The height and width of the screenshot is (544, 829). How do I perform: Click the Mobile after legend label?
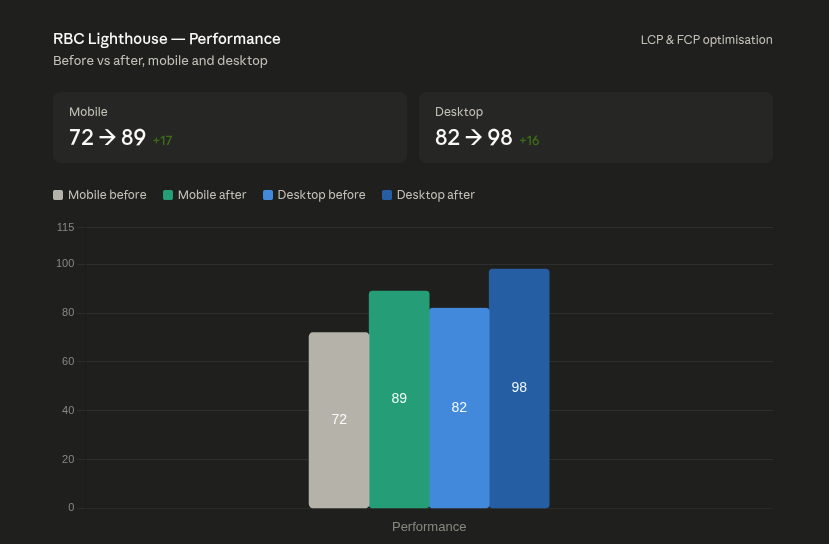(x=212, y=195)
